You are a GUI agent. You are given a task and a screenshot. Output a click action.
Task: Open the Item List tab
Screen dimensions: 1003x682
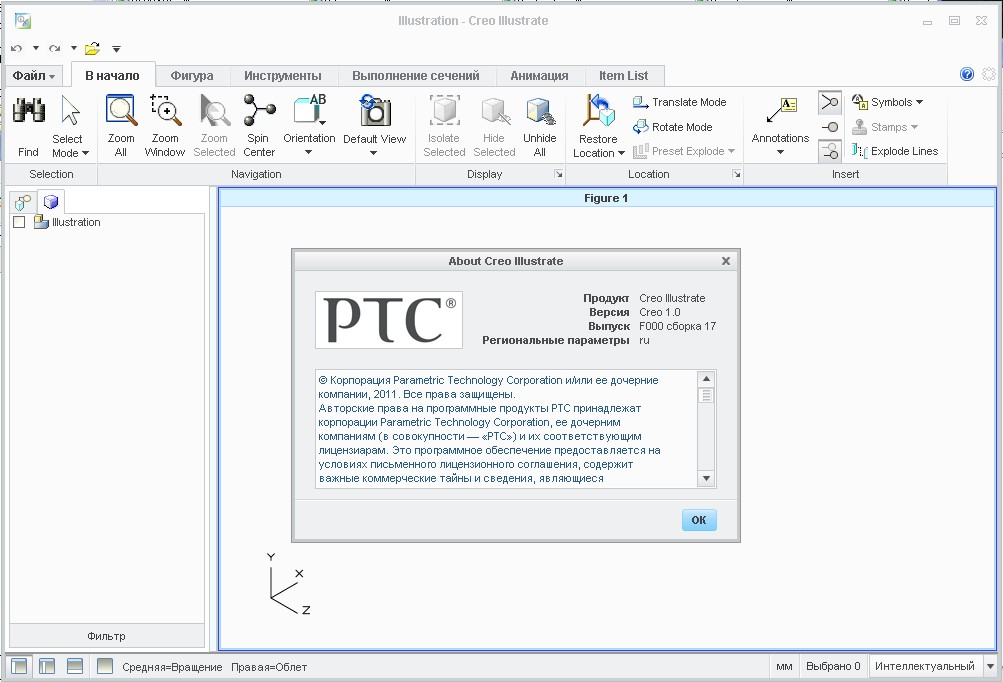(624, 75)
